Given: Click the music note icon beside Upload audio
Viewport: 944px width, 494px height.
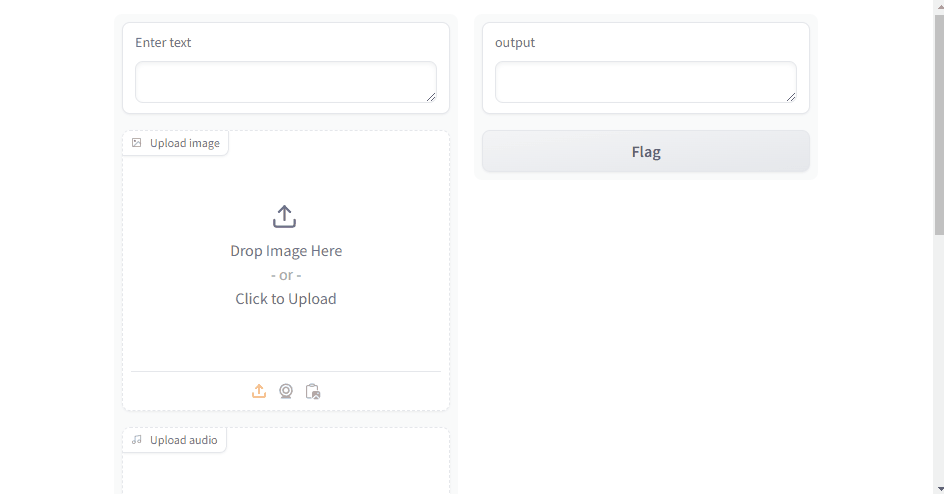Looking at the screenshot, I should [x=137, y=440].
